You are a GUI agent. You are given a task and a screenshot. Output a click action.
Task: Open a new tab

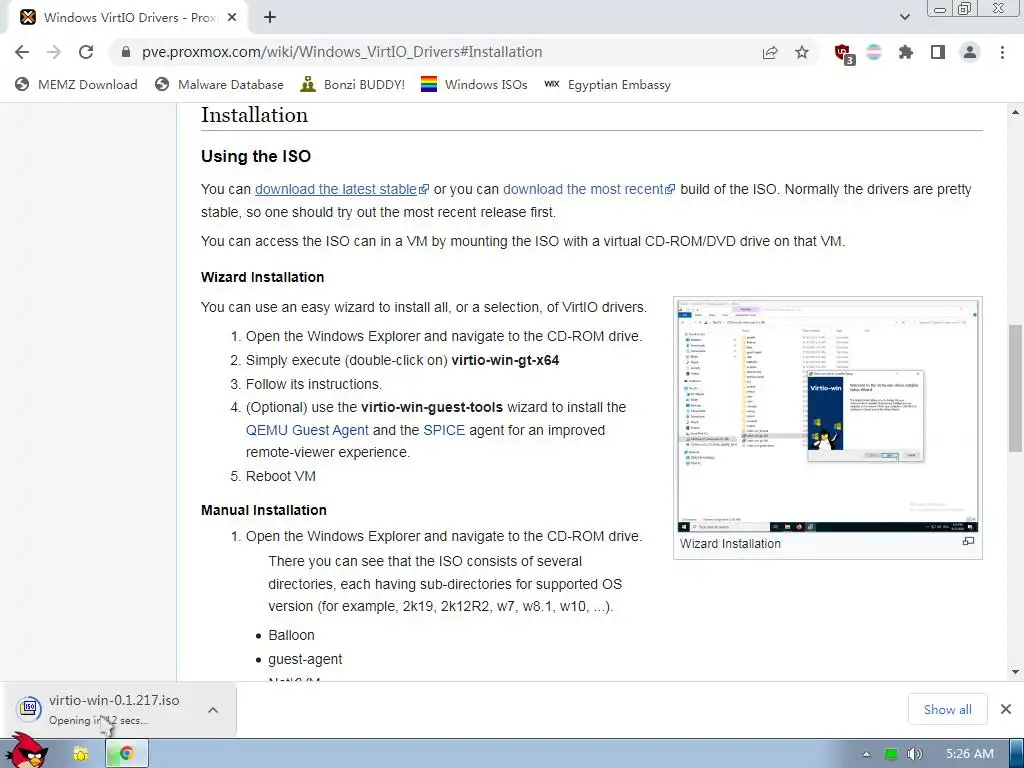coord(270,18)
